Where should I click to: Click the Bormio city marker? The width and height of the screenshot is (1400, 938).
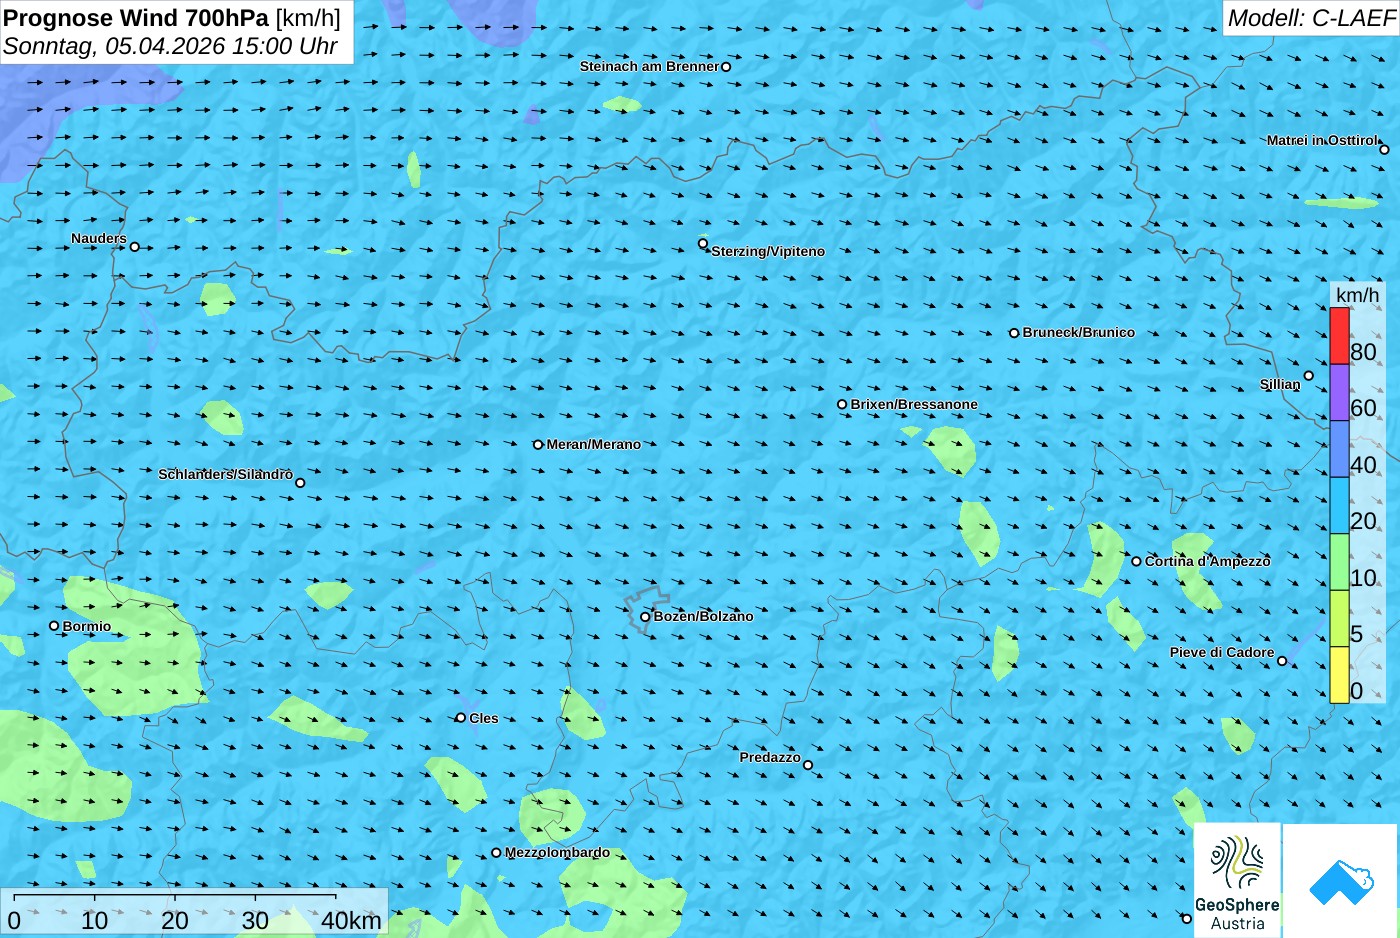click(54, 626)
